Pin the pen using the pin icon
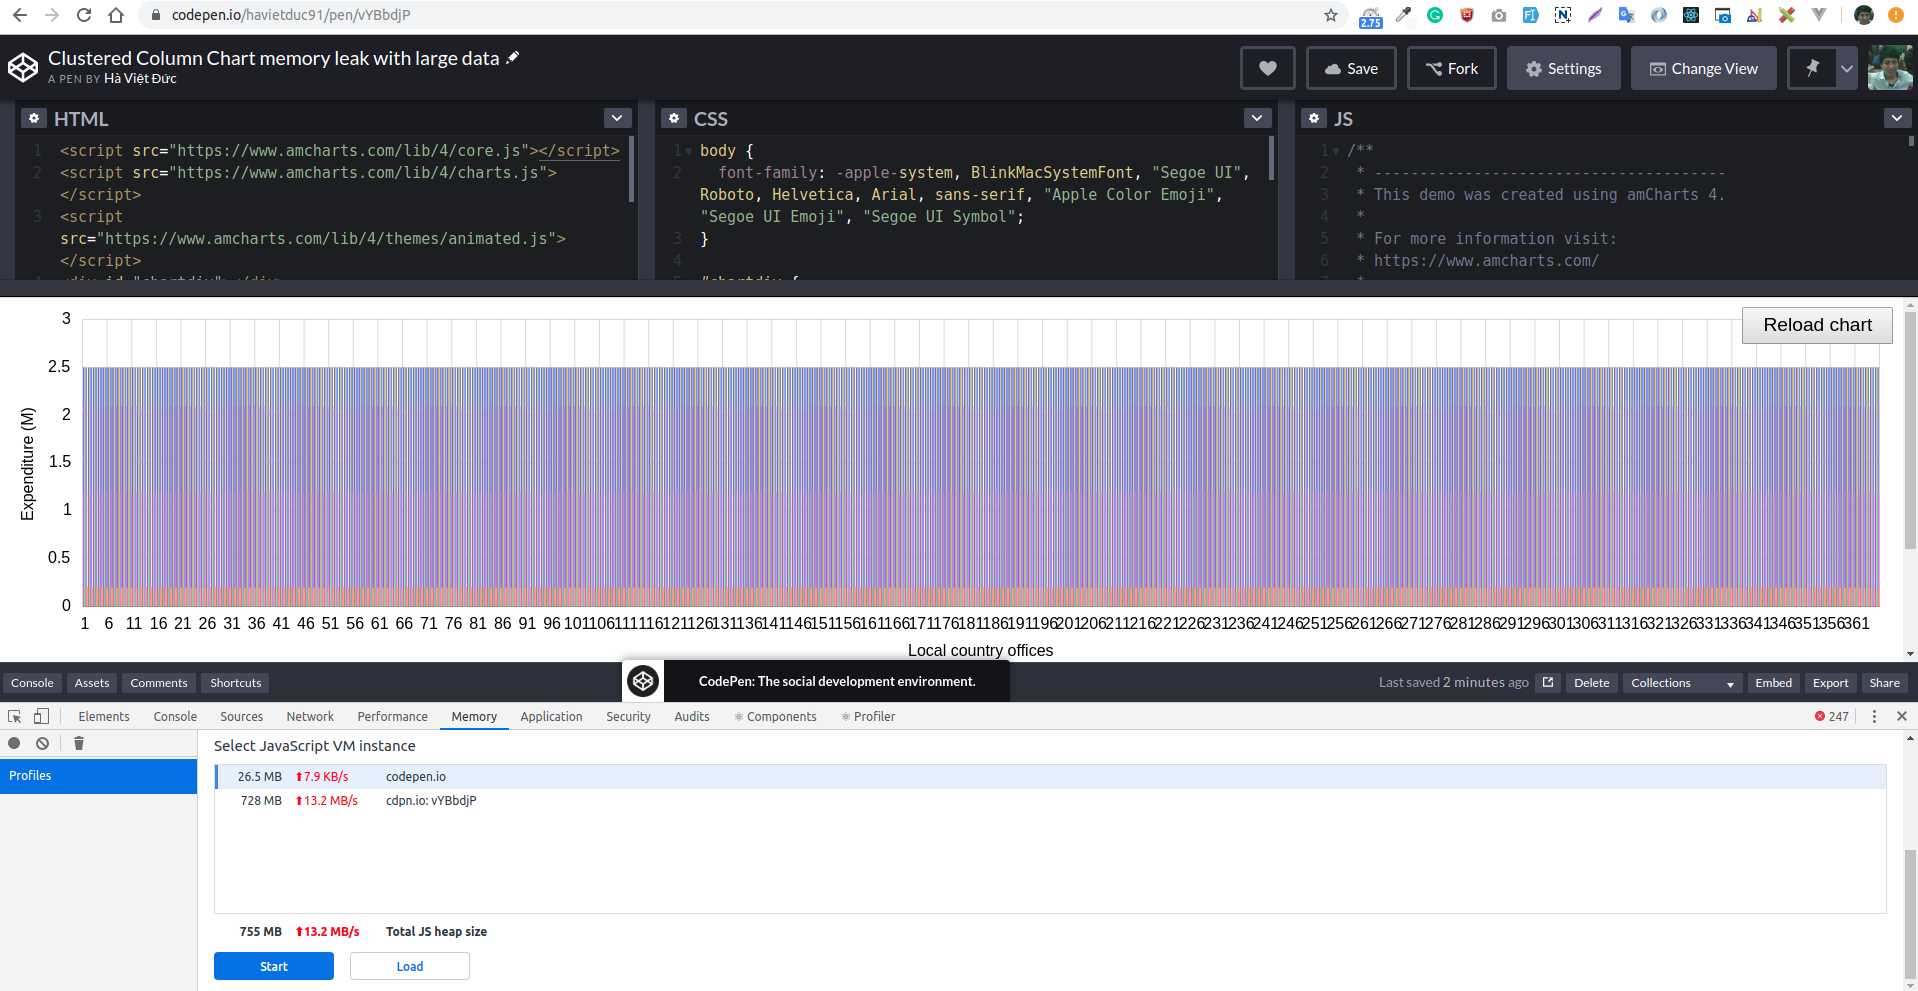Viewport: 1918px width, 991px height. pyautogui.click(x=1812, y=68)
